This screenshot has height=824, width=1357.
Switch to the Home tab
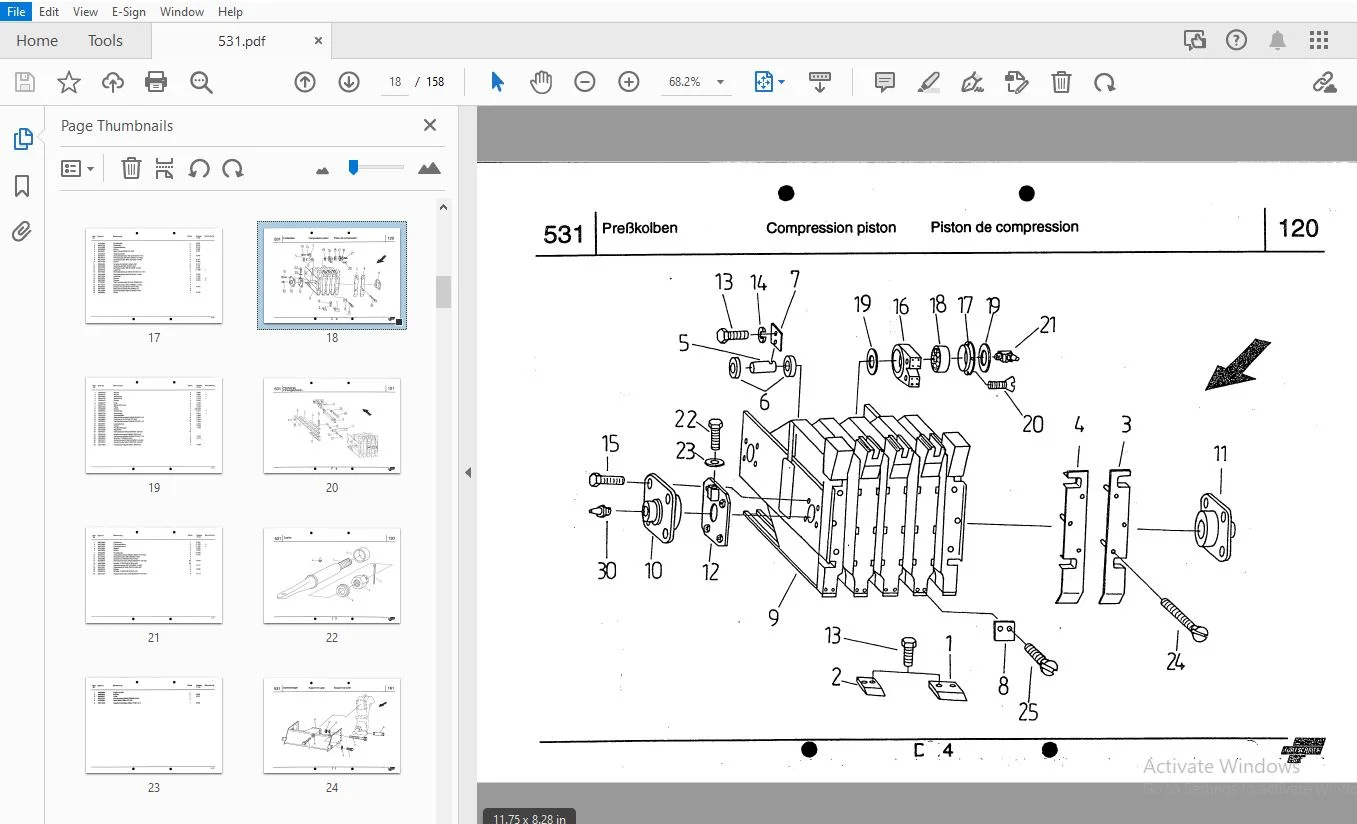(37, 41)
